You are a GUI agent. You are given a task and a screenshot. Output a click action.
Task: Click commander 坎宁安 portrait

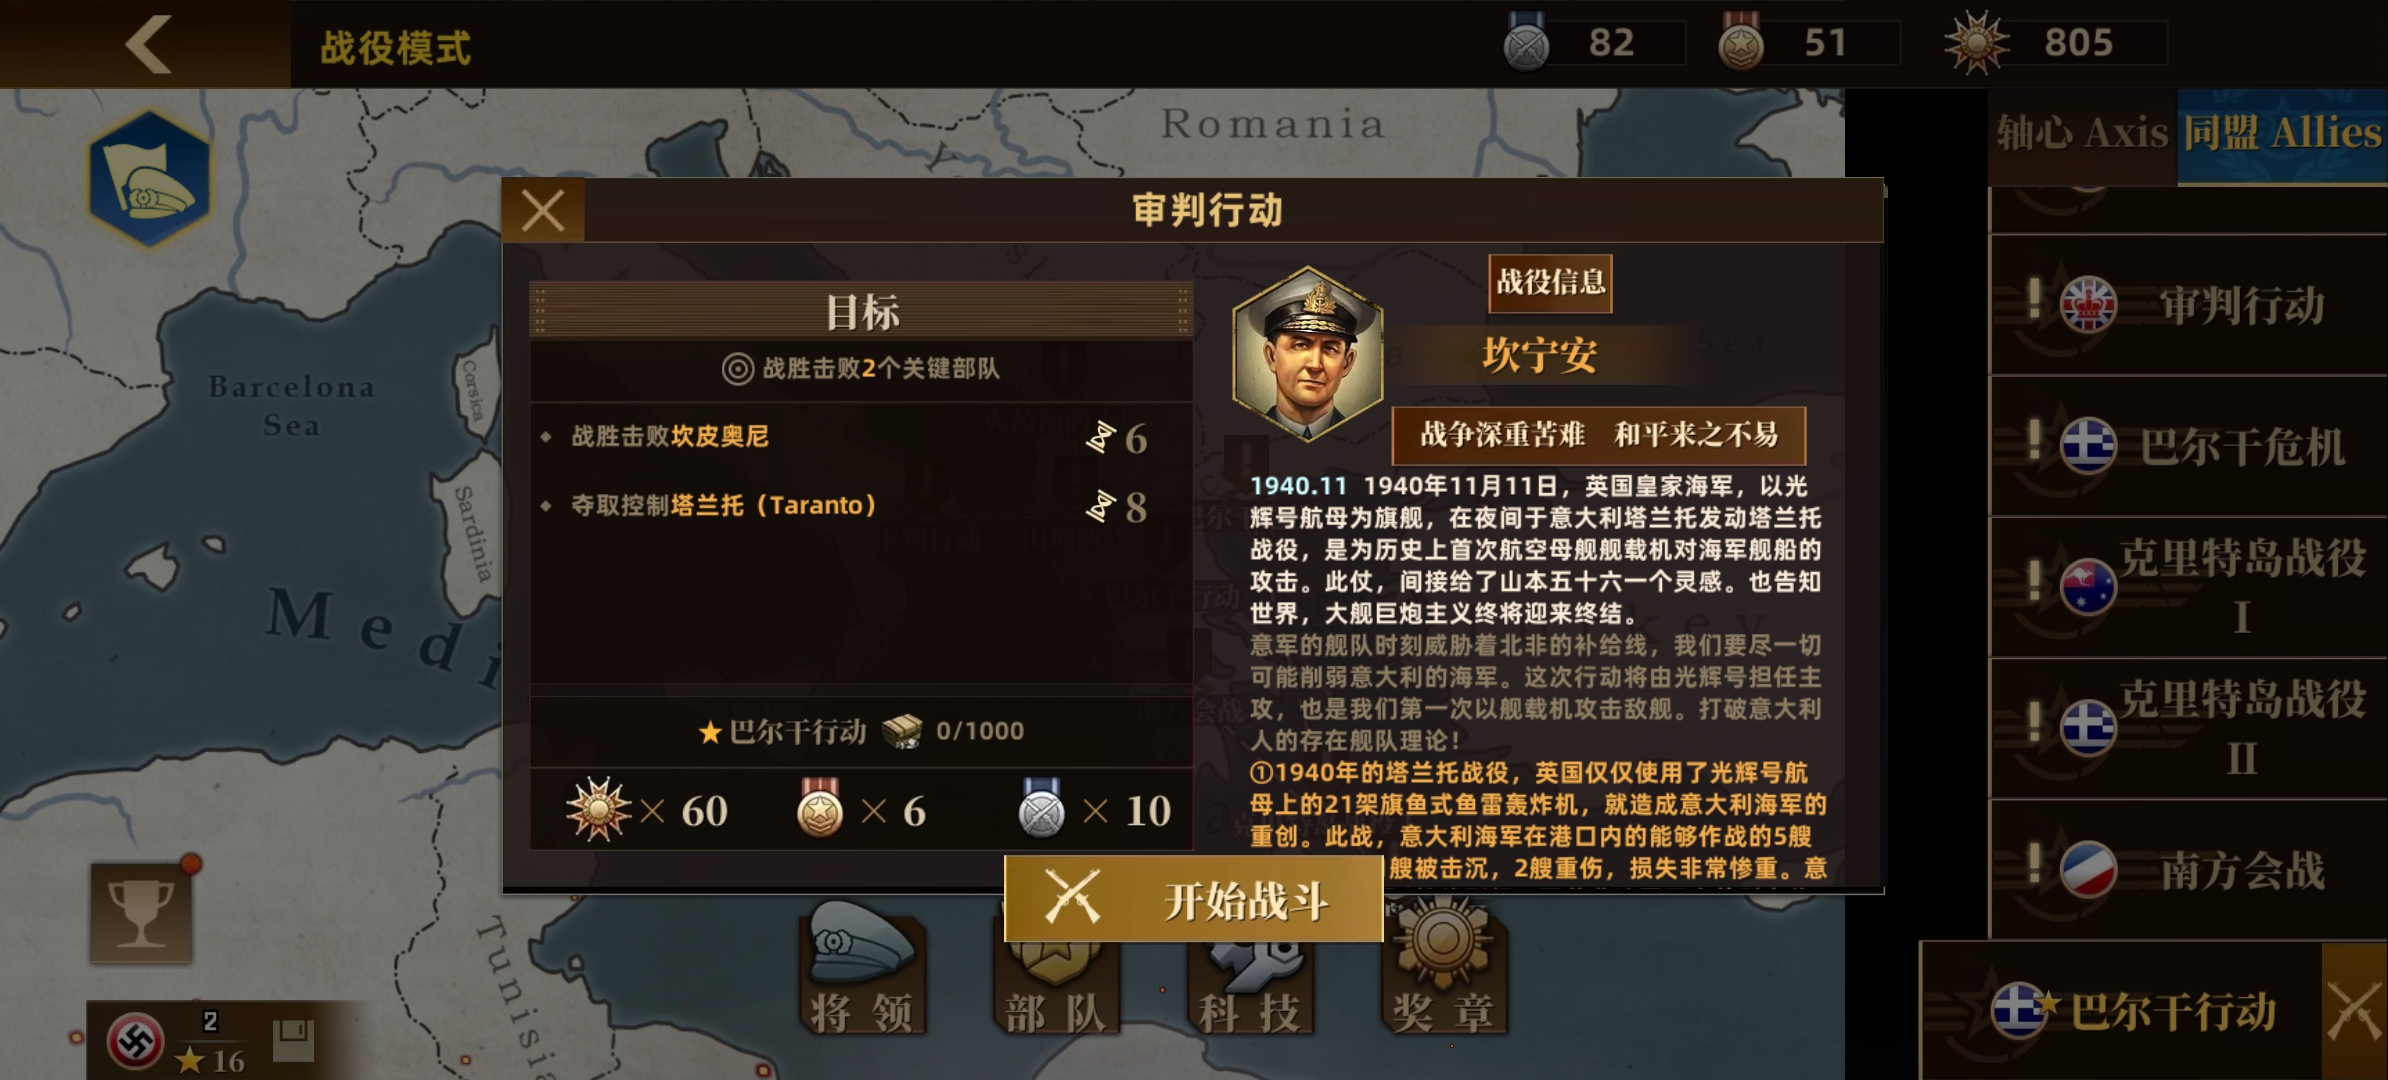[x=1308, y=353]
